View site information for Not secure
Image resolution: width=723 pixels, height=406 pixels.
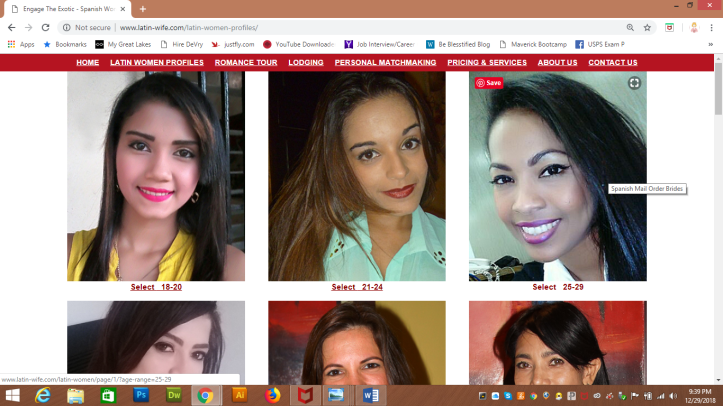tap(87, 28)
